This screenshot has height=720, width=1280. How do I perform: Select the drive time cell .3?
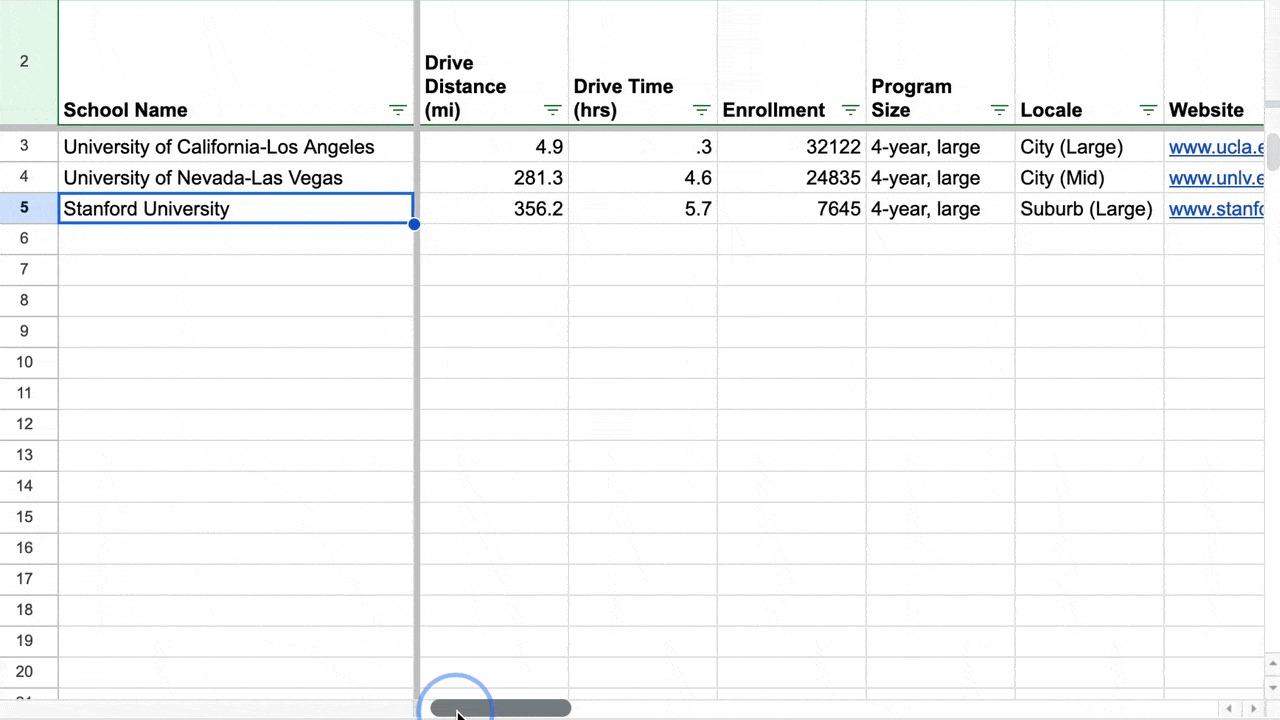pos(643,147)
